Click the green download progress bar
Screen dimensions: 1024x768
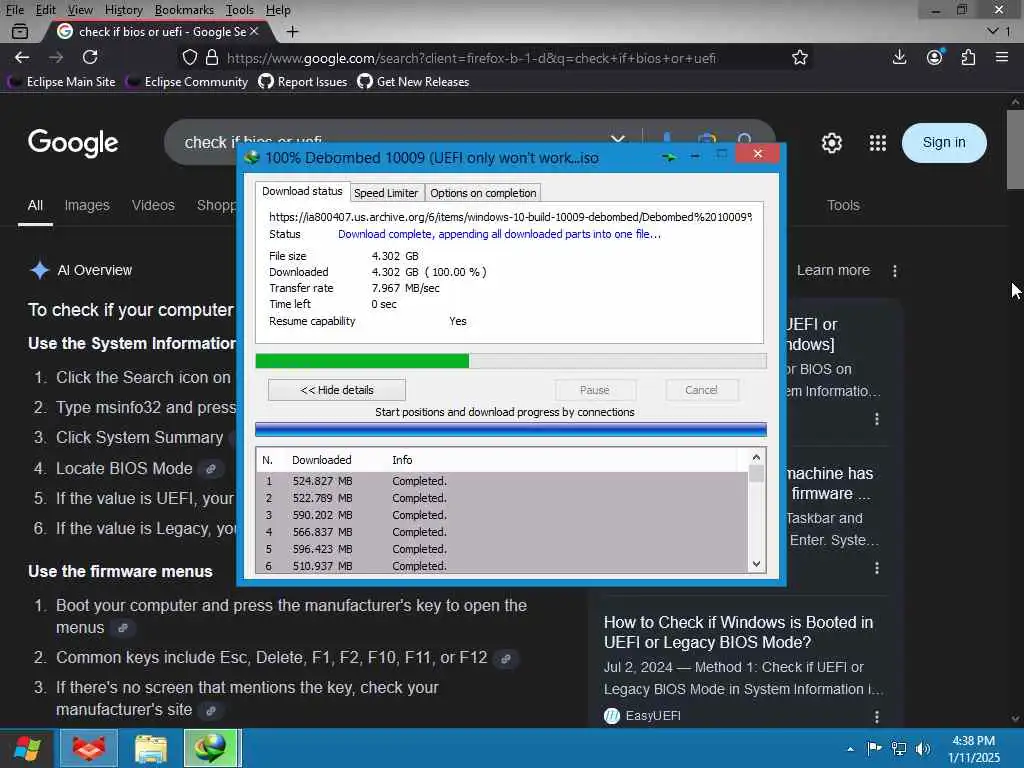pyautogui.click(x=362, y=360)
